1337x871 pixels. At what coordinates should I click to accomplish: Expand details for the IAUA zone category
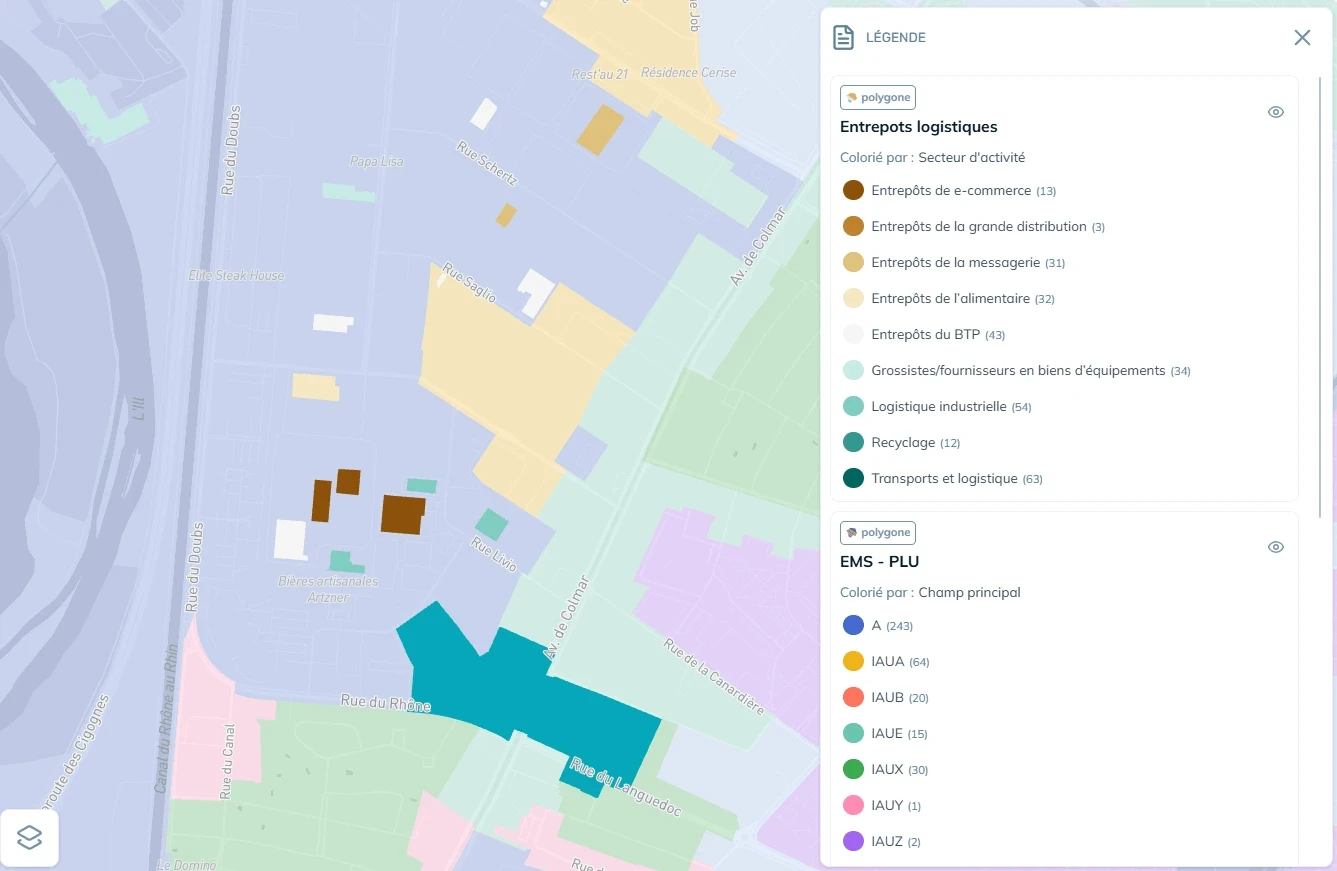tap(890, 661)
